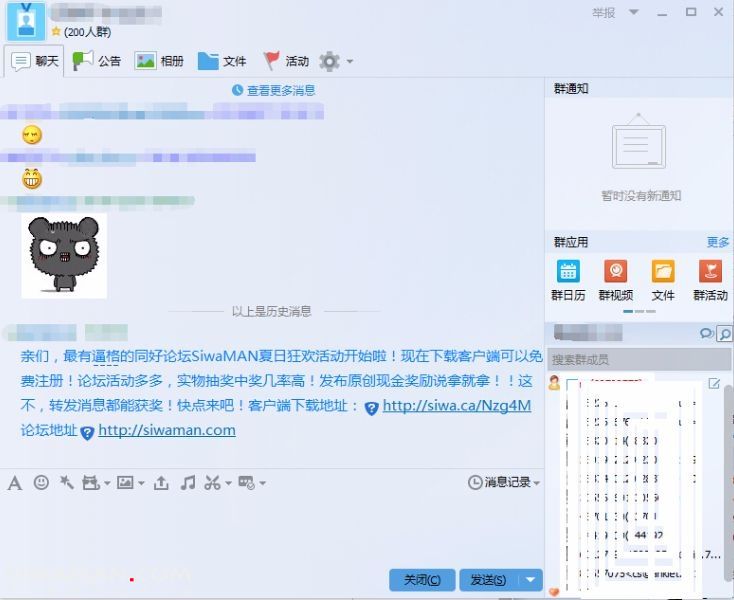
Task: Open the siwaman.com forum link
Action: pos(166,431)
